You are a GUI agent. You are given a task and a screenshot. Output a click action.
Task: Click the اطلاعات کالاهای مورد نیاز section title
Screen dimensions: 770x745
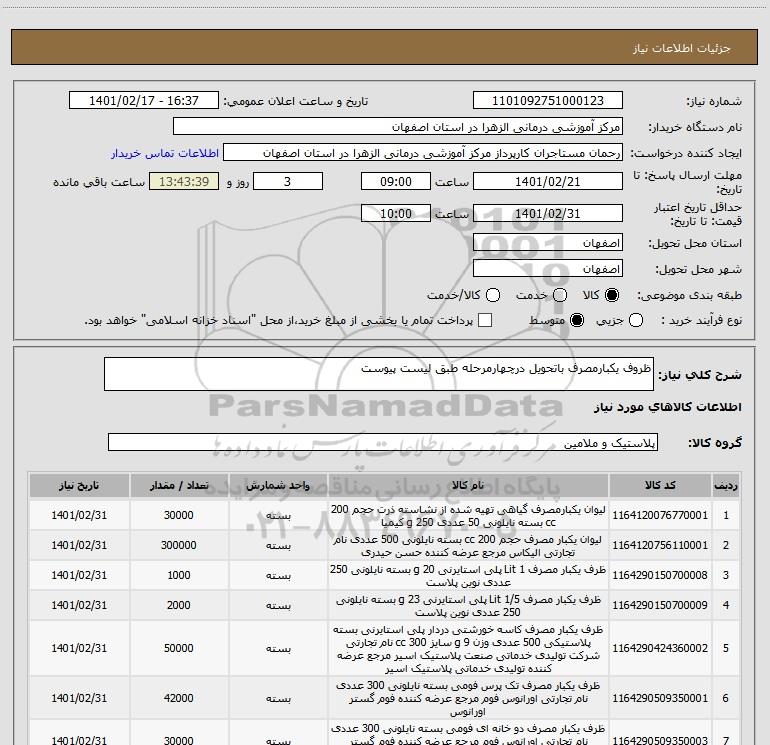click(x=667, y=407)
